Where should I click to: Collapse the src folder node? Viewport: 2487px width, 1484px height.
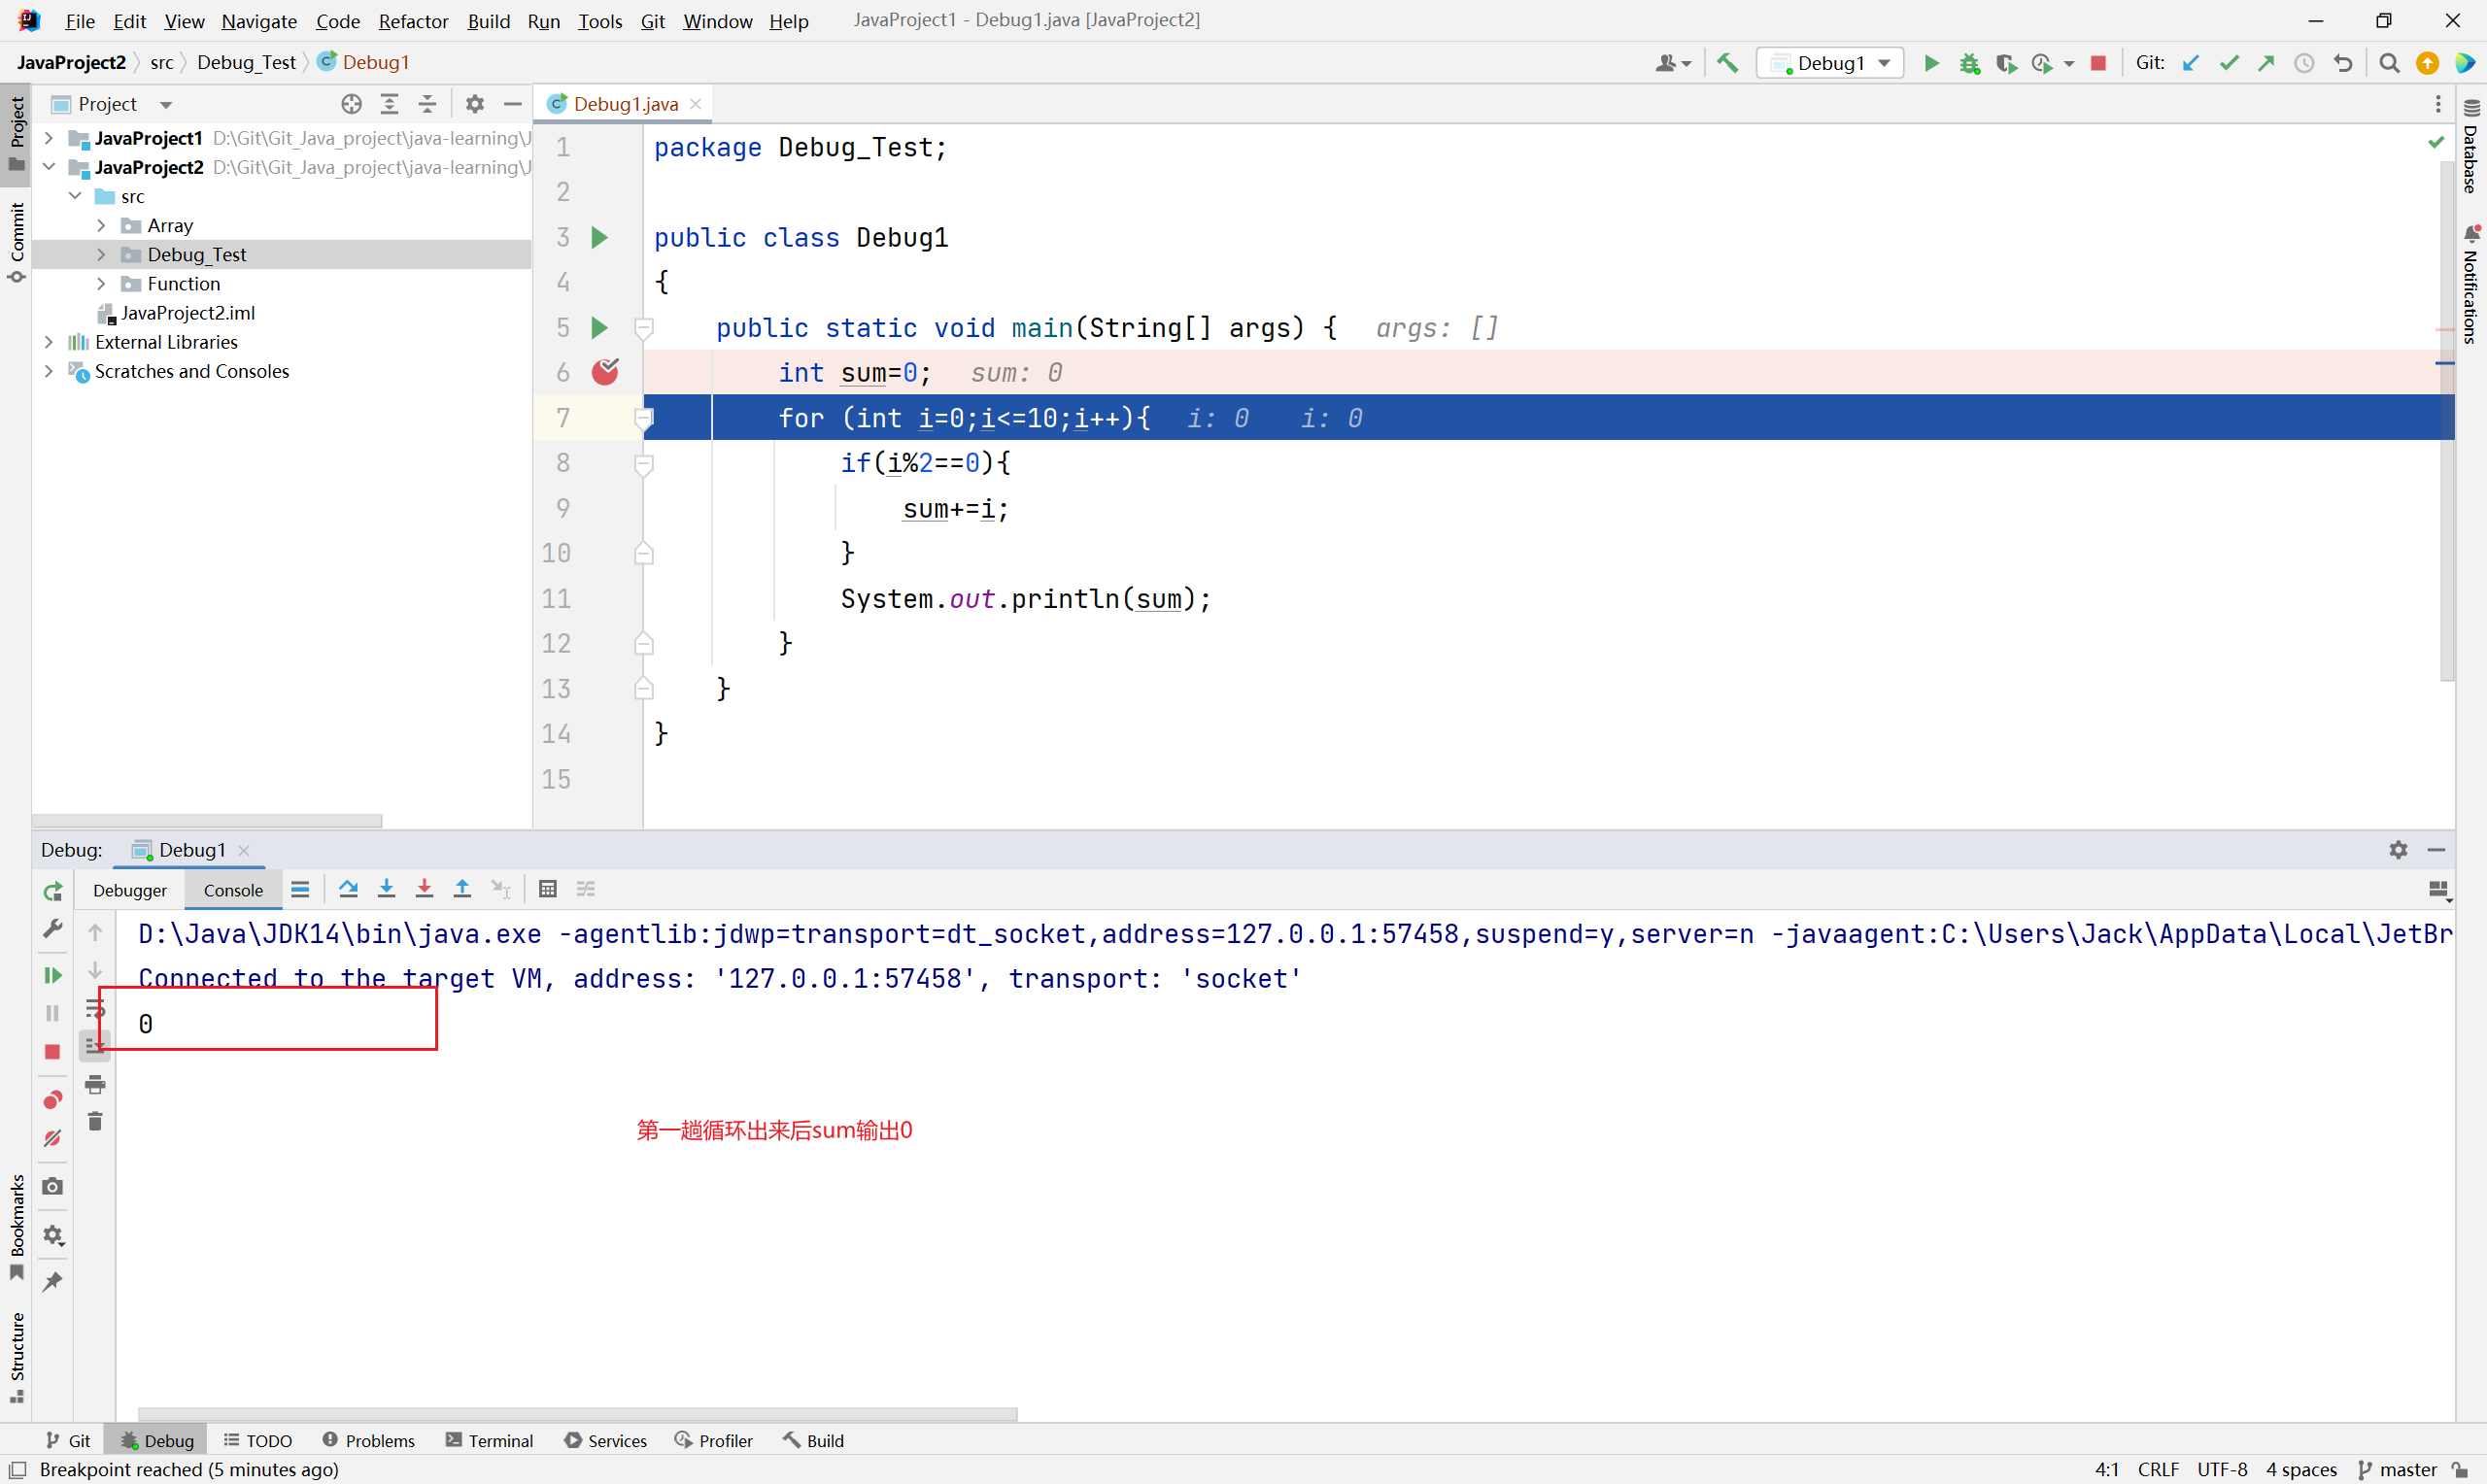(75, 196)
